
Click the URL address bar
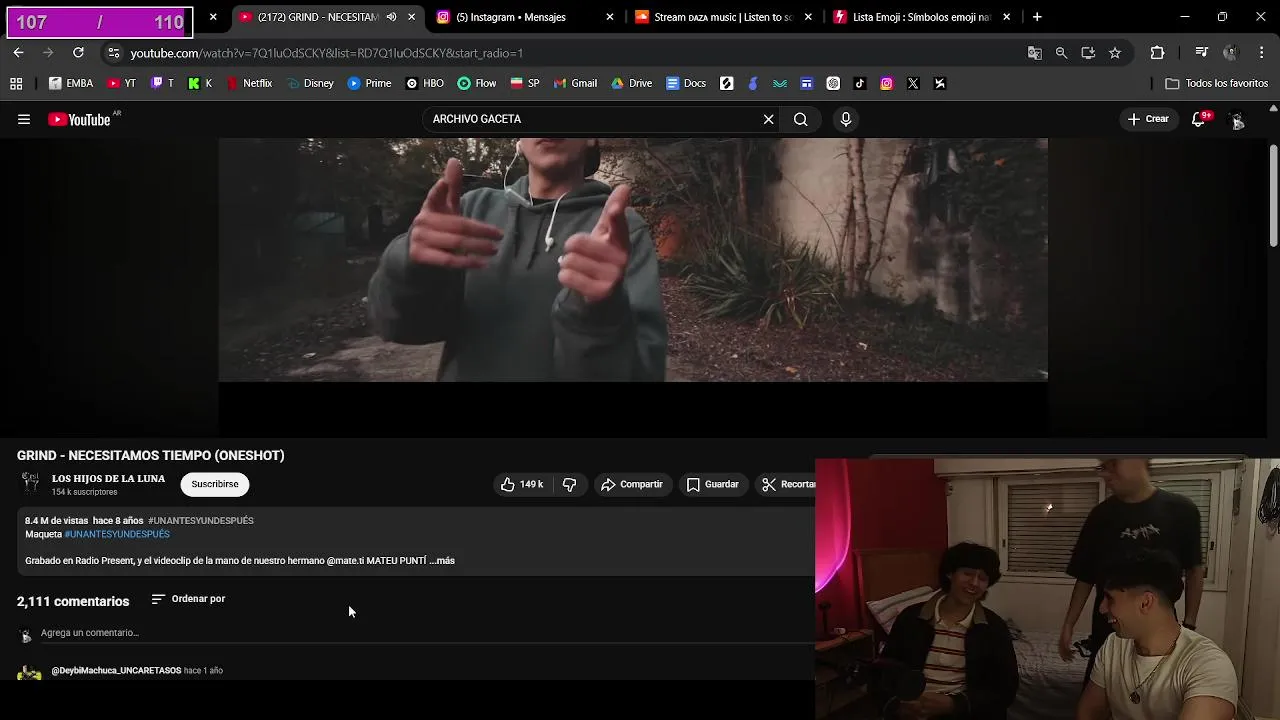(x=570, y=53)
